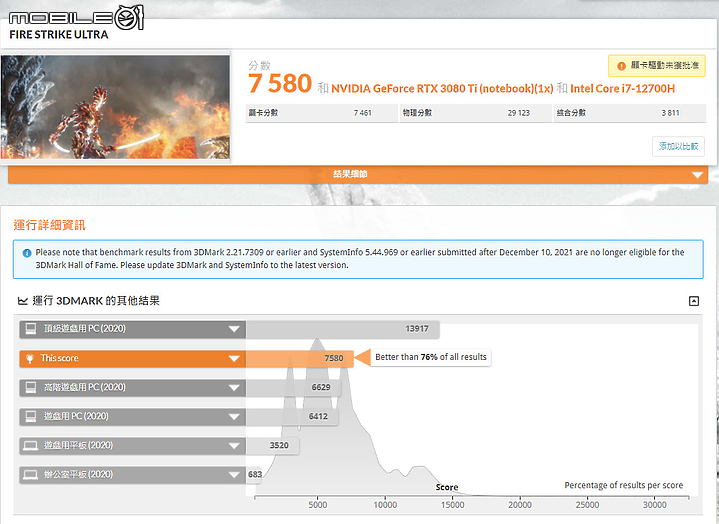Click the 添加以比較 compare button
This screenshot has width=719, height=524.
[678, 146]
